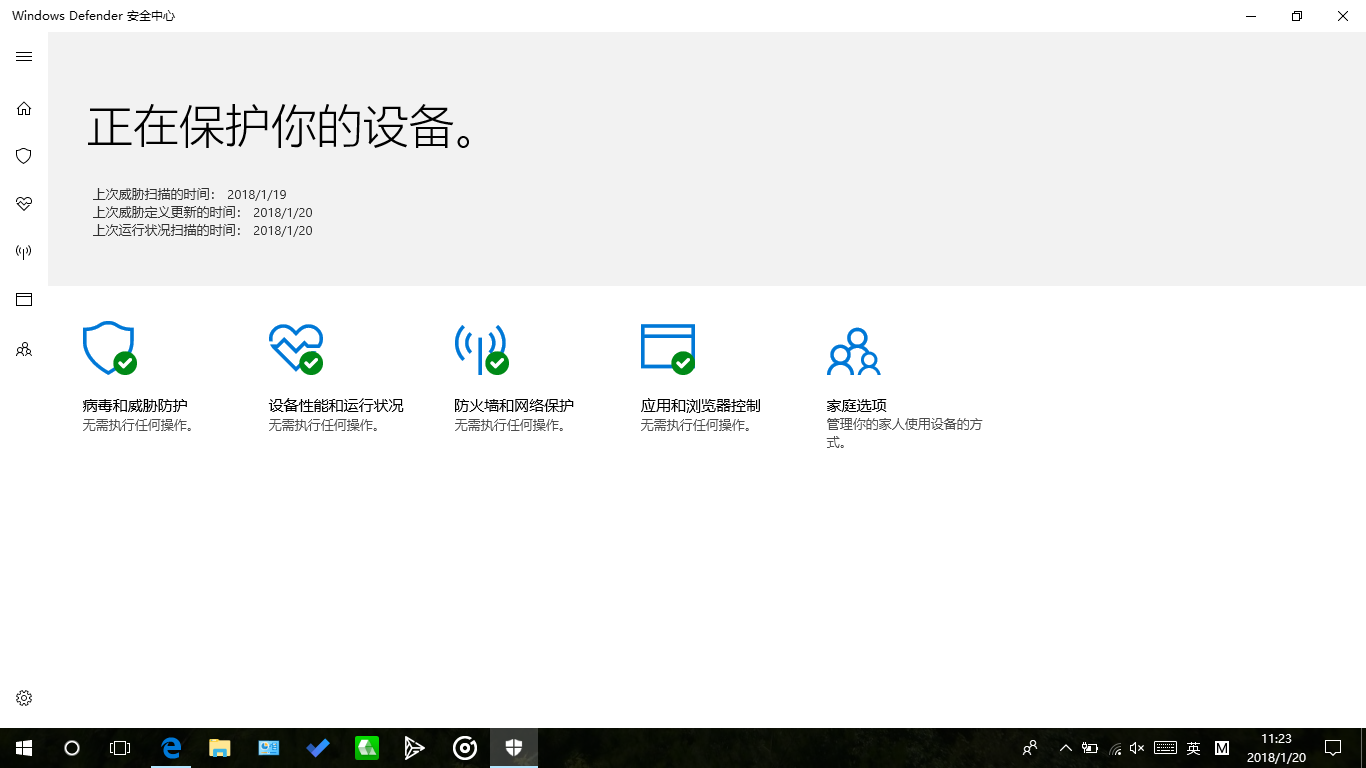1366x768 pixels.
Task: Restore down the Defender window
Action: pos(1297,16)
